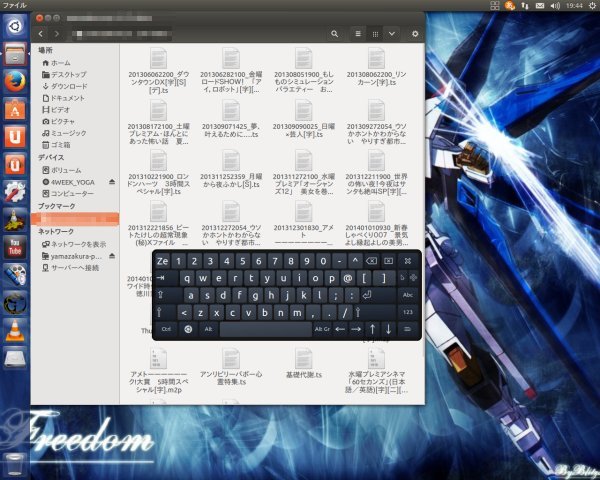Eject the yamazakura-p network mount
This screenshot has height=480, width=600.
[x=112, y=256]
